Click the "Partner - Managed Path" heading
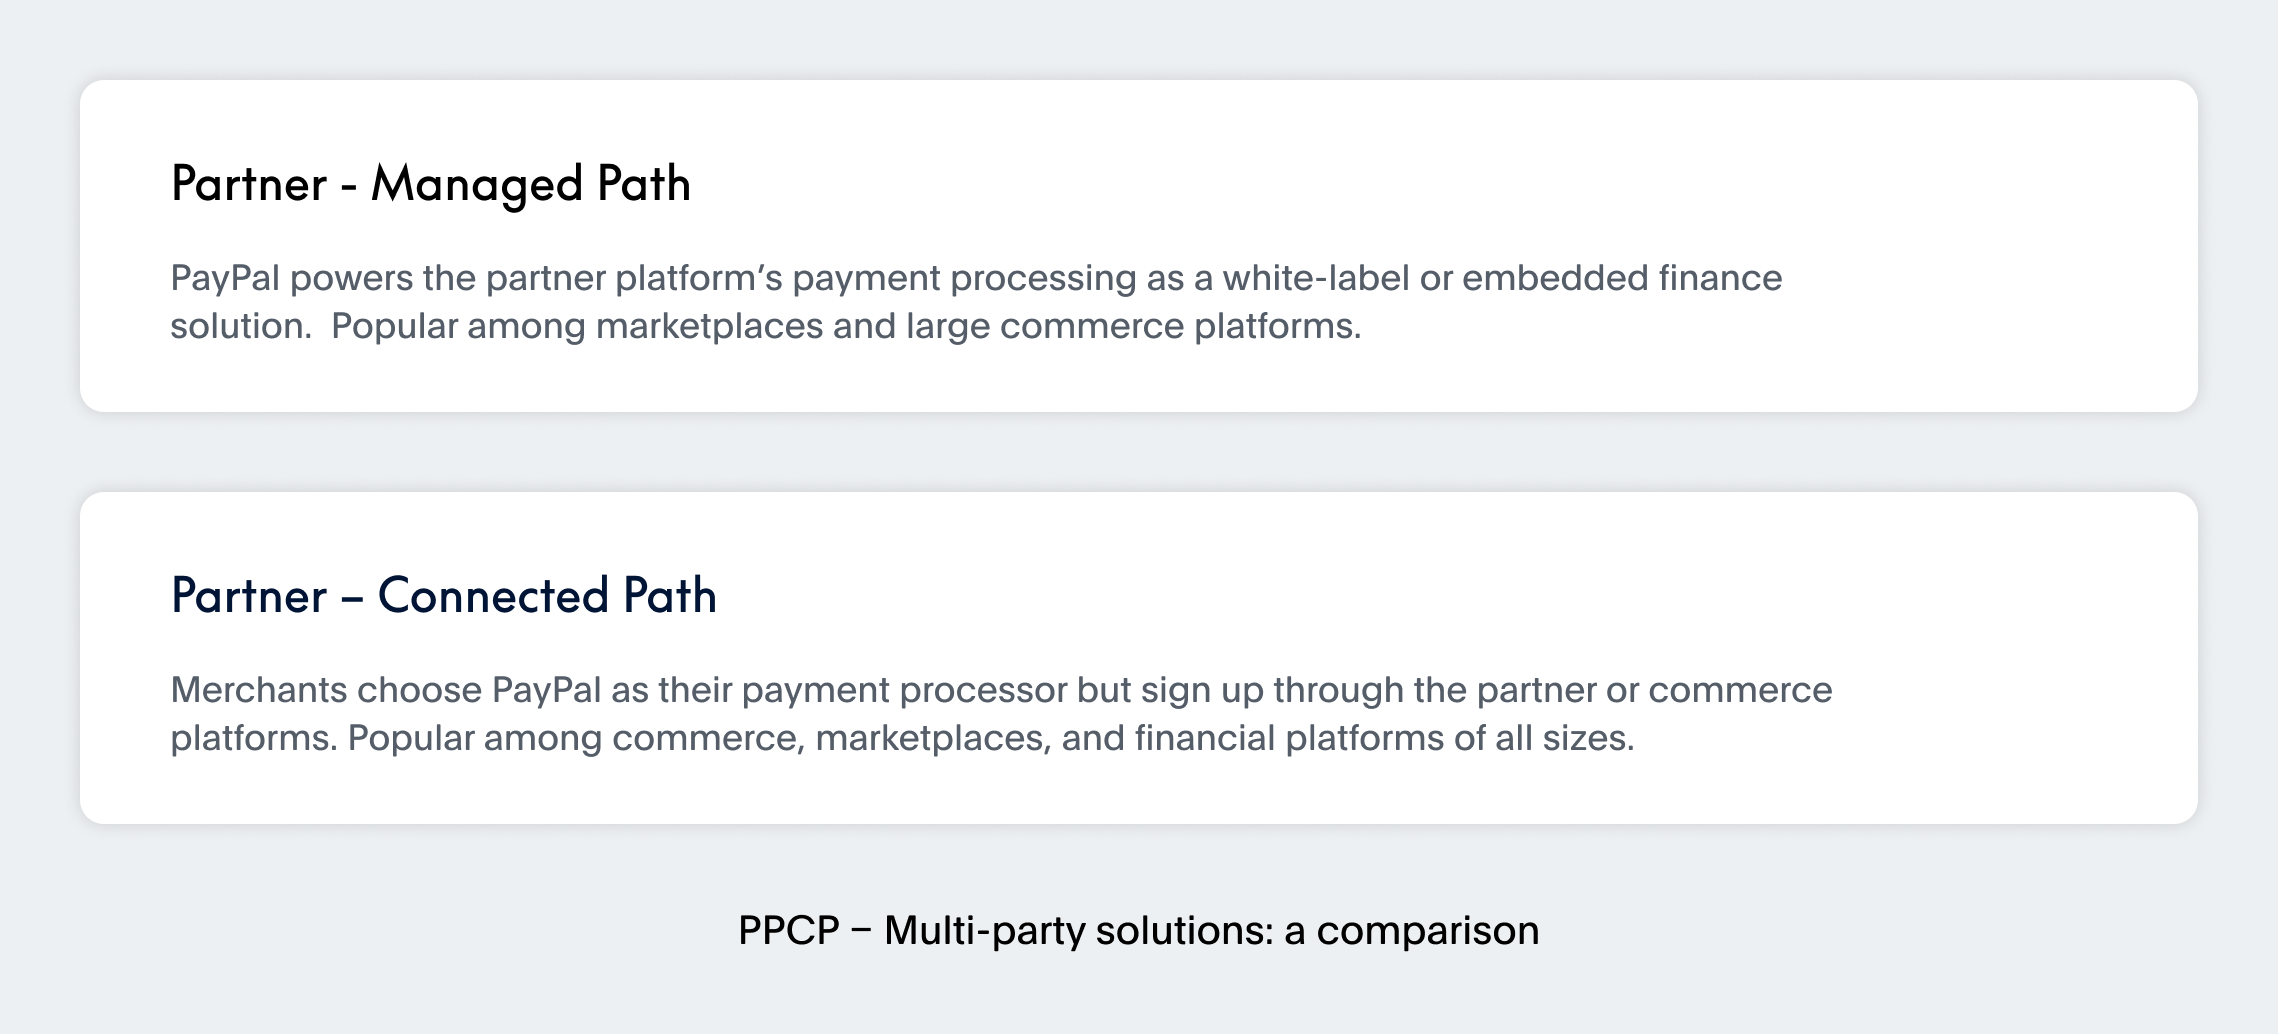2278x1034 pixels. [430, 184]
